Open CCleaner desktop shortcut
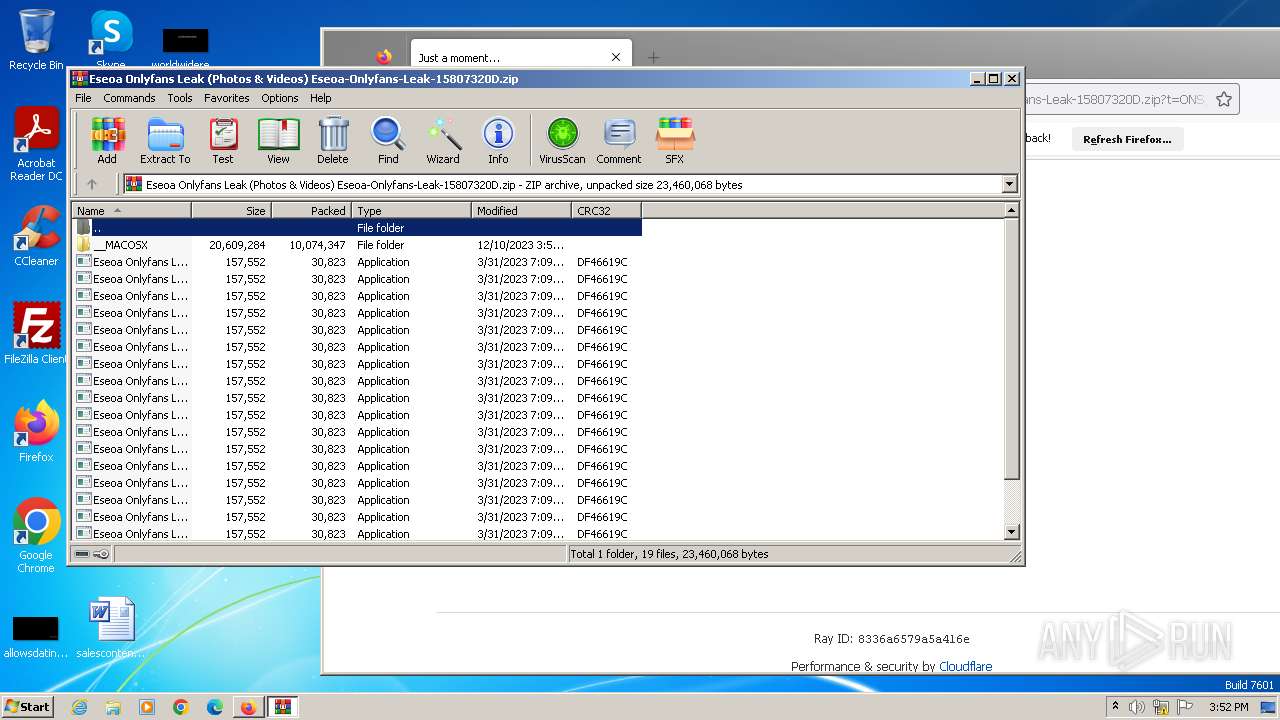 [x=36, y=236]
